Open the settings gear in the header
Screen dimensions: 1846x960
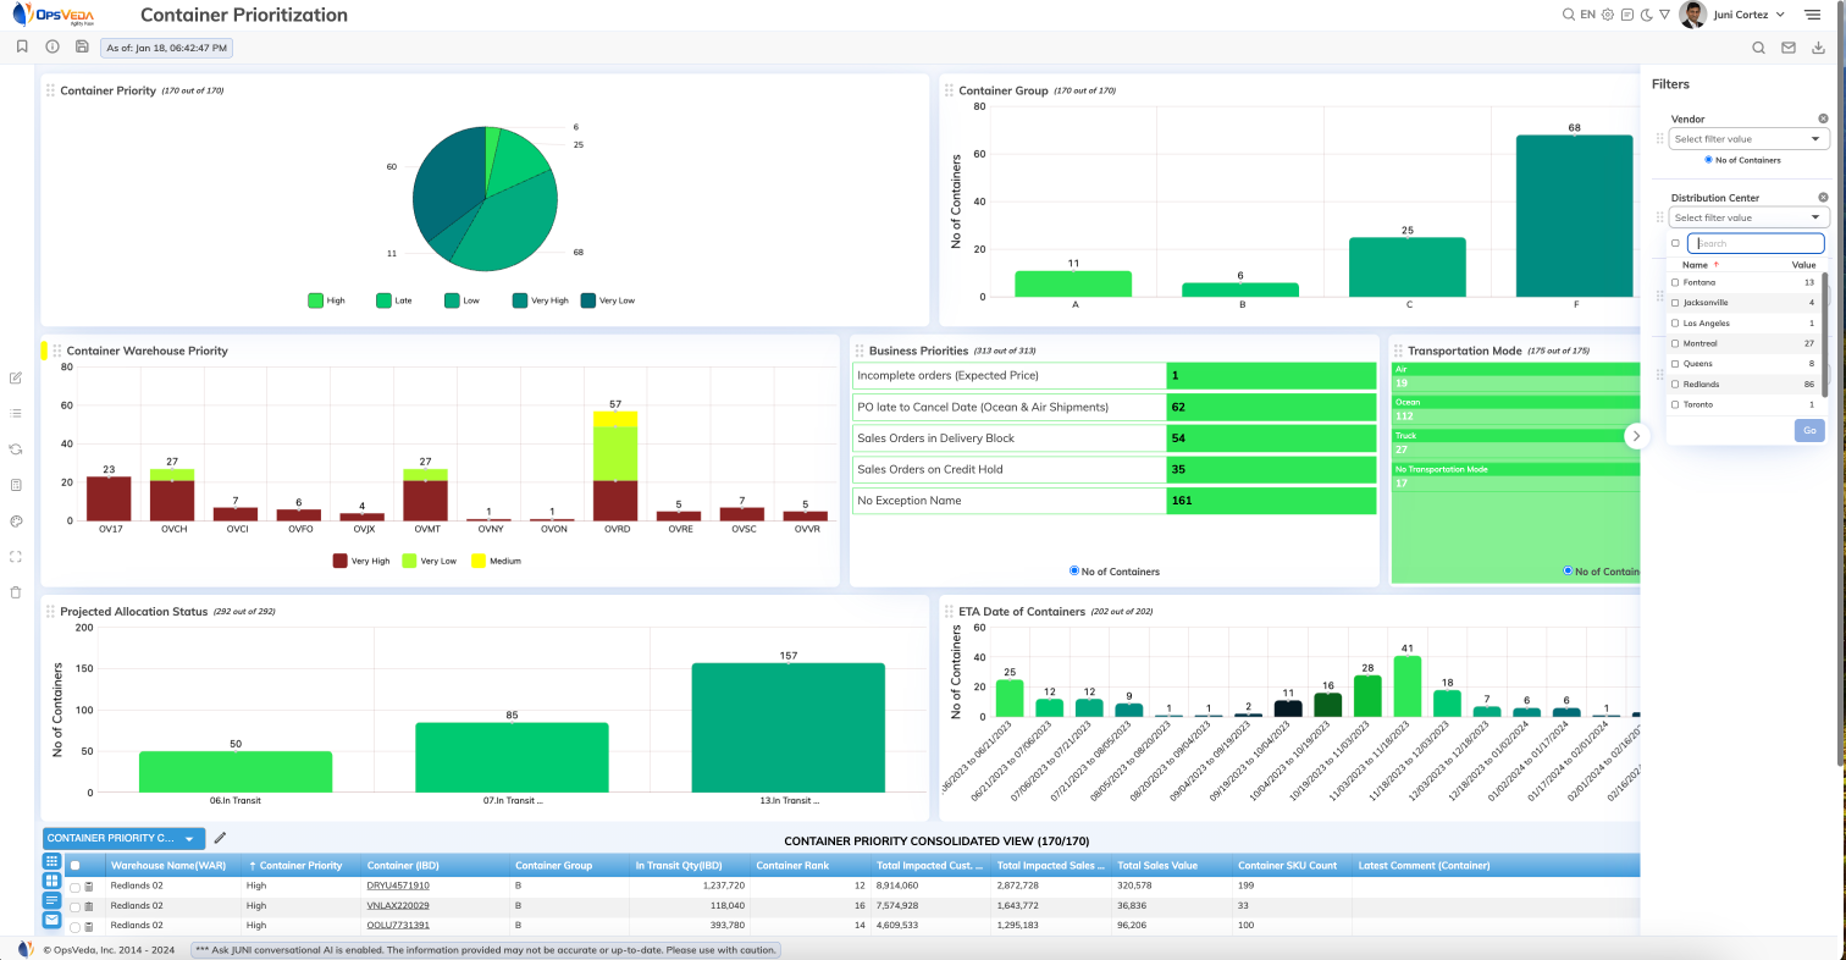coord(1608,15)
